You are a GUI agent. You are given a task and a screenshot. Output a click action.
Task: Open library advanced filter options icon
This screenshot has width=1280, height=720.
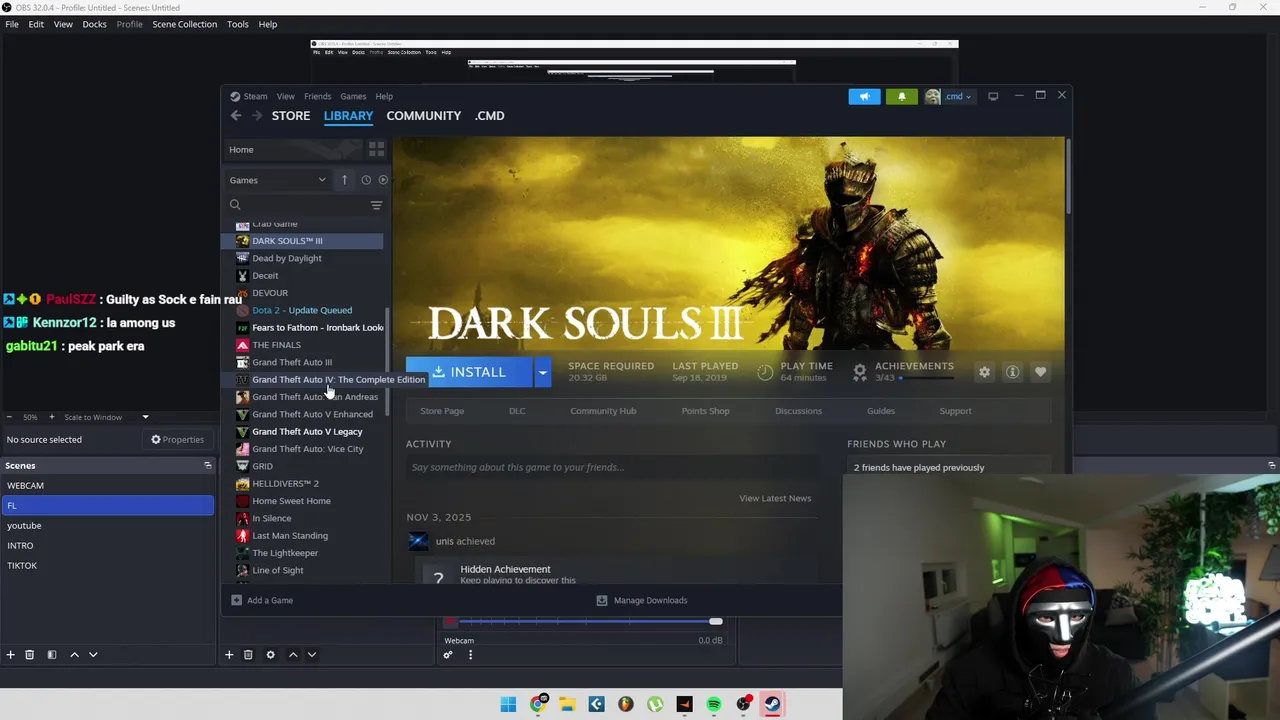click(376, 205)
